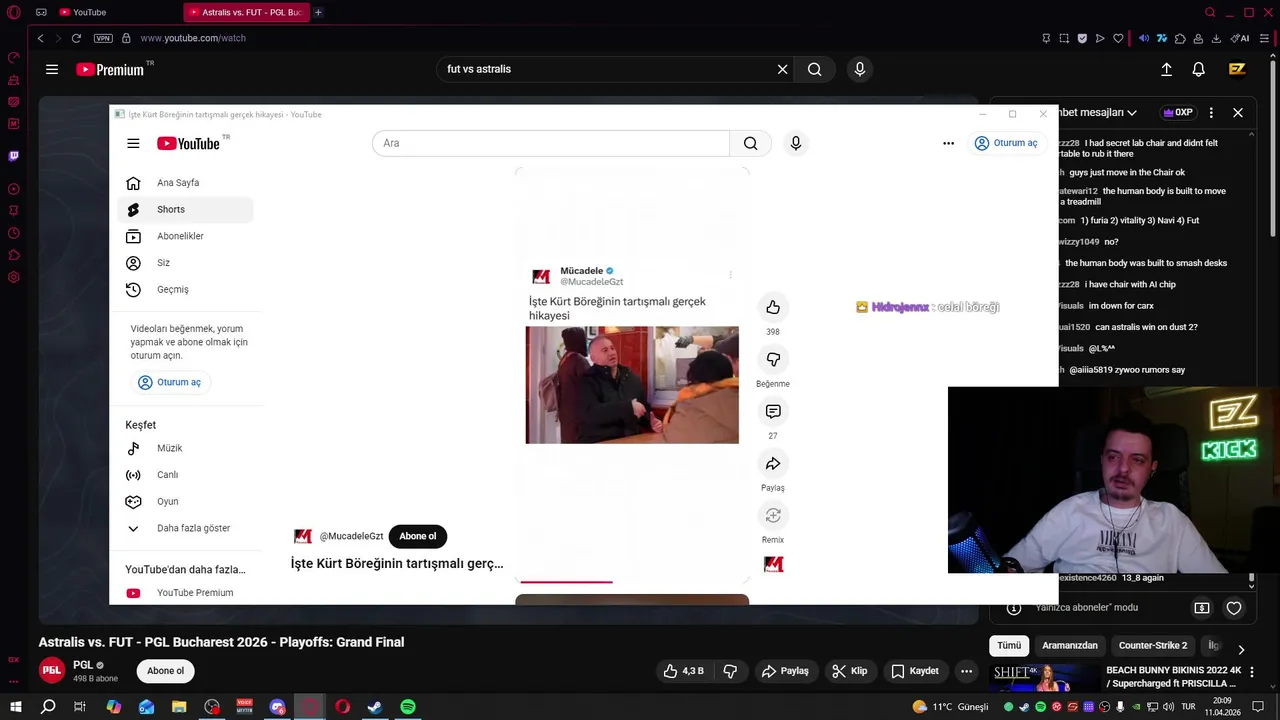Image resolution: width=1280 pixels, height=720 pixels.
Task: Open Ana Sayfa in overlay YouTube sidebar
Action: click(x=185, y=183)
